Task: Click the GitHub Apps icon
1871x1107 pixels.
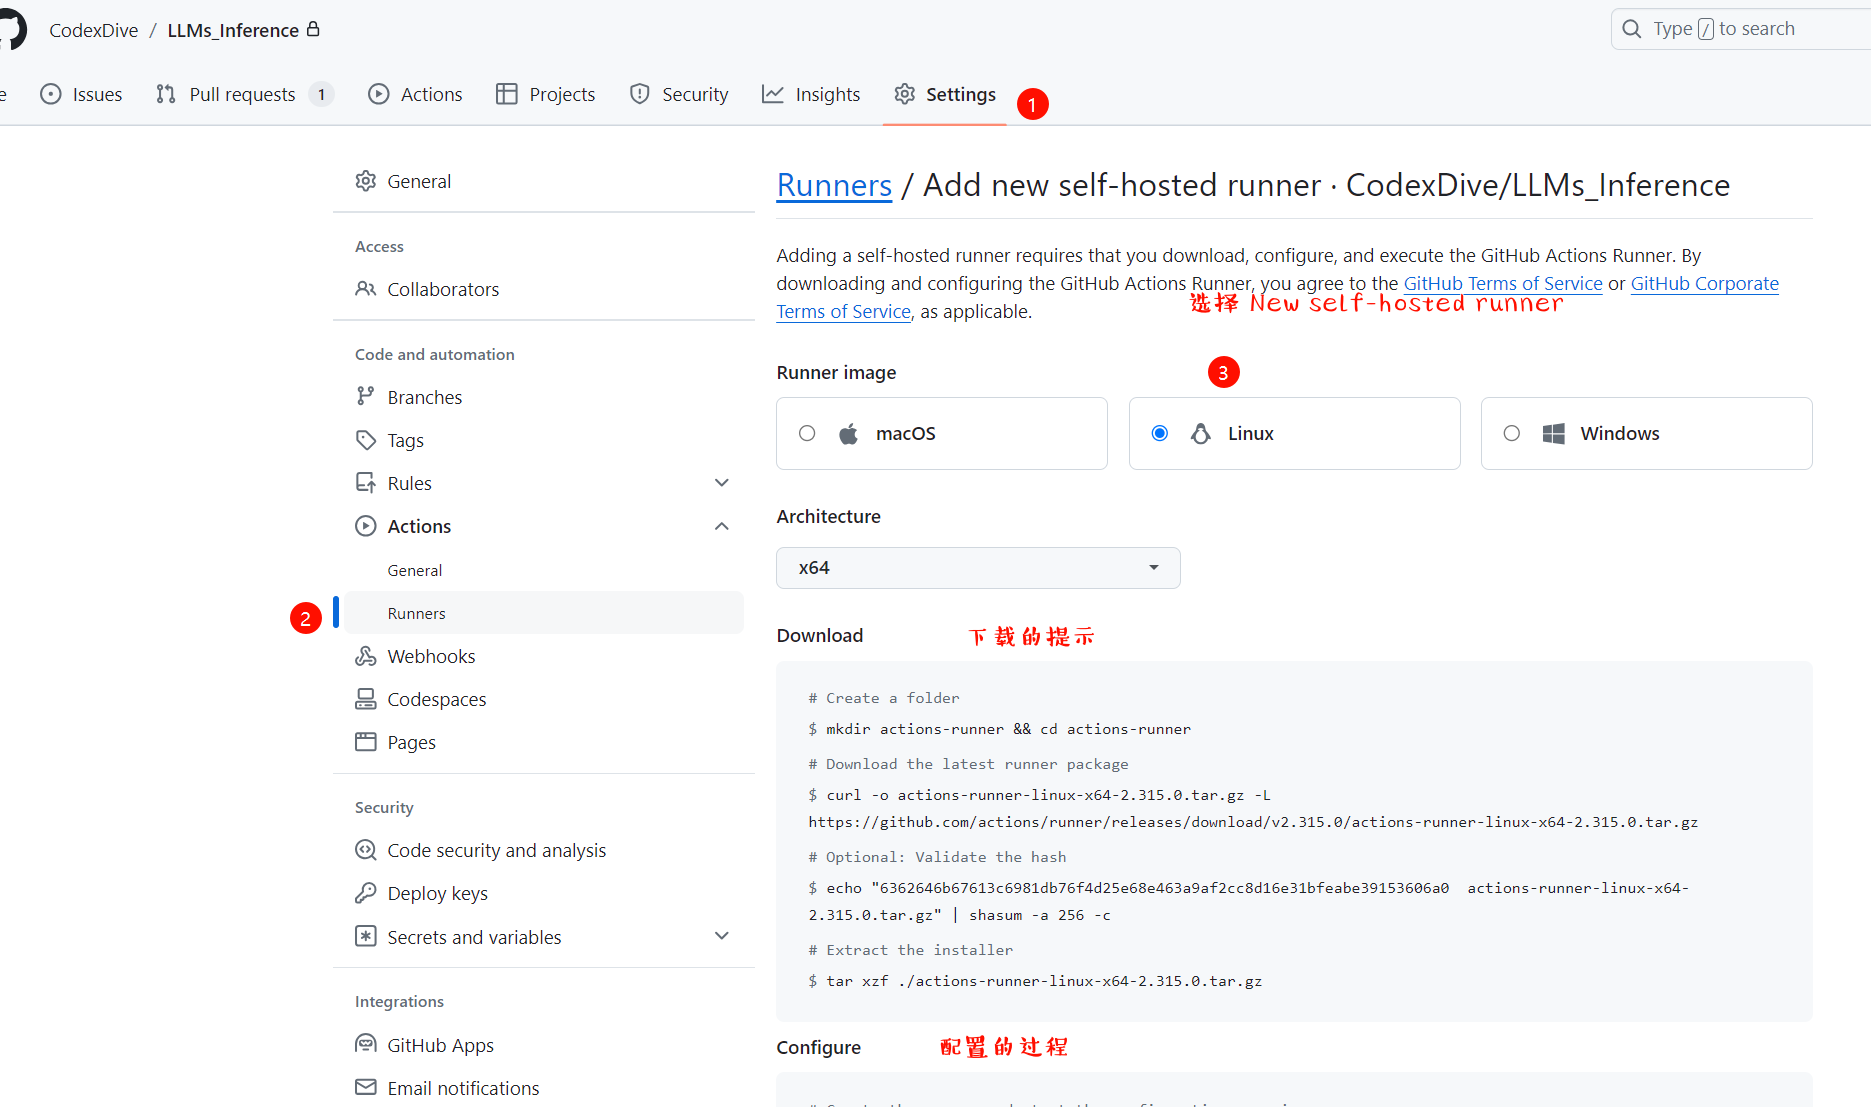Action: (366, 1045)
